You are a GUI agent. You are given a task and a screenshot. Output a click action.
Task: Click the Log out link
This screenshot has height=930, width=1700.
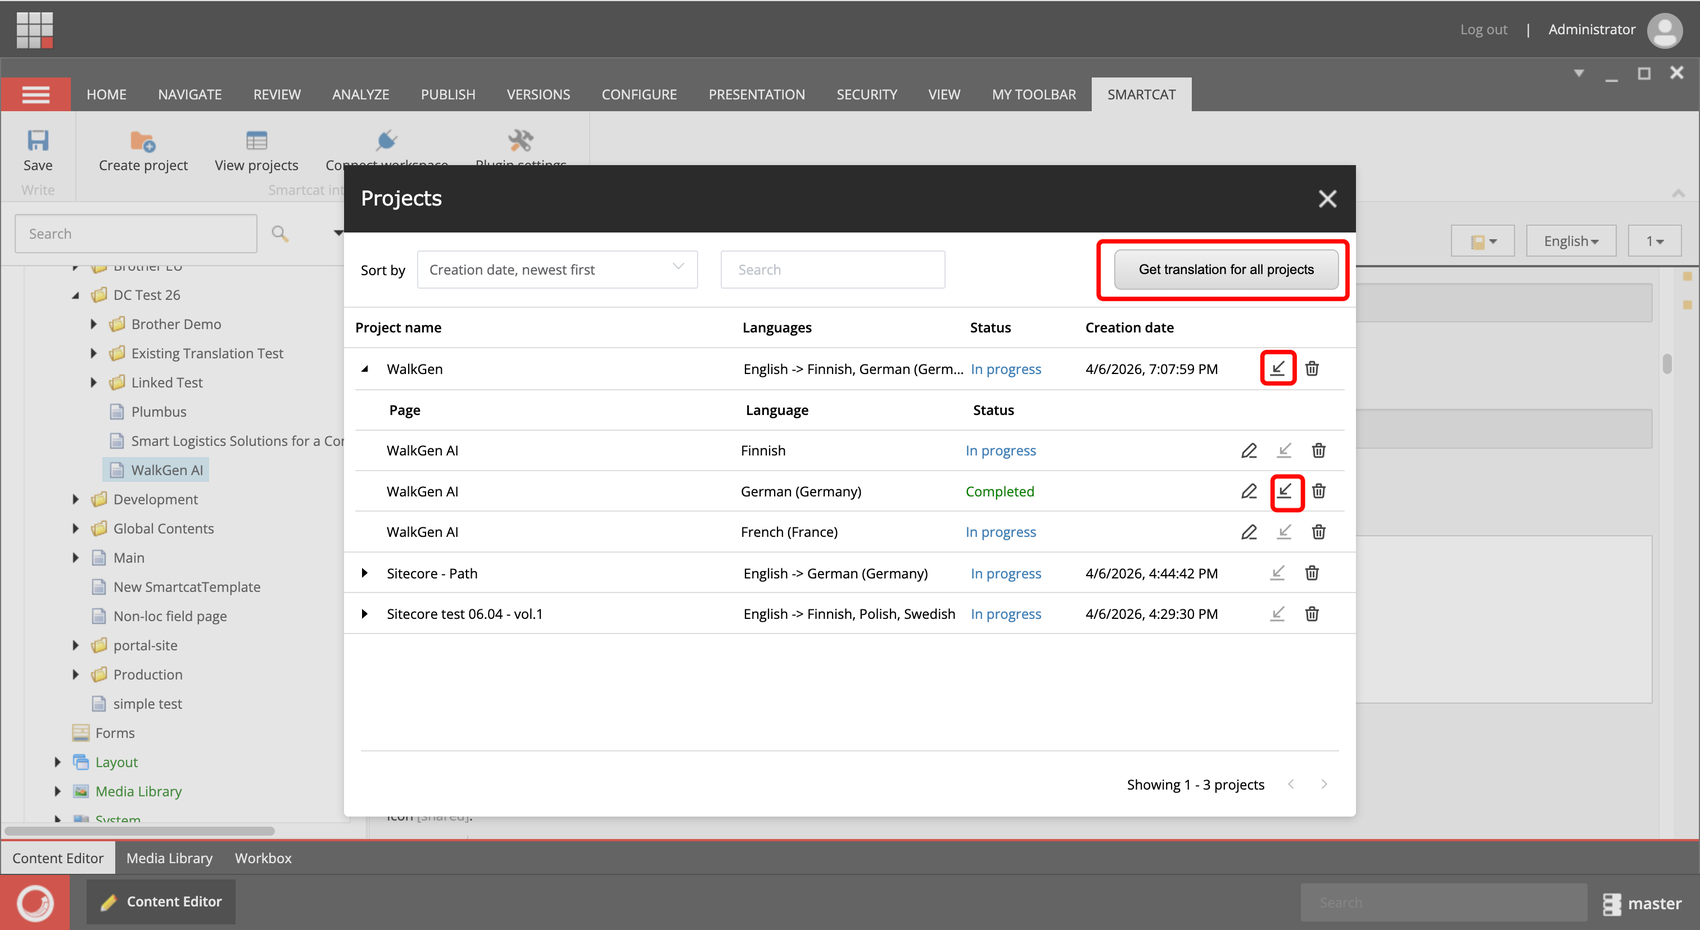coord(1483,30)
